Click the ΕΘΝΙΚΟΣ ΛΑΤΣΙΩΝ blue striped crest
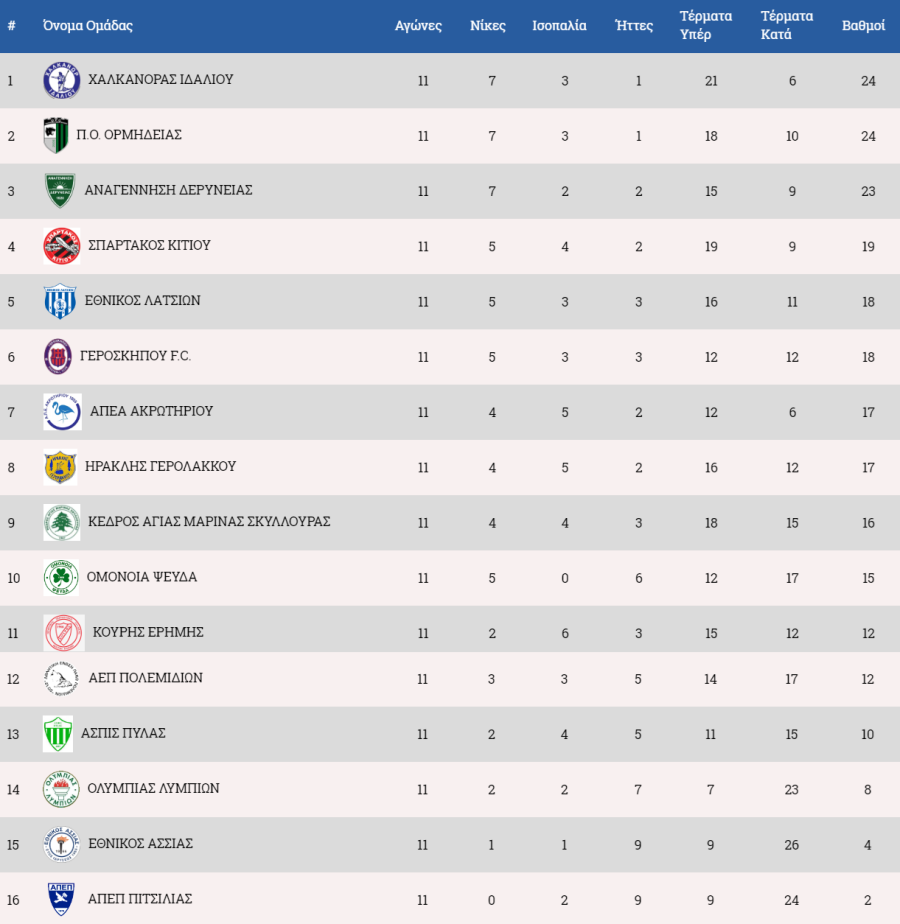 pos(60,301)
